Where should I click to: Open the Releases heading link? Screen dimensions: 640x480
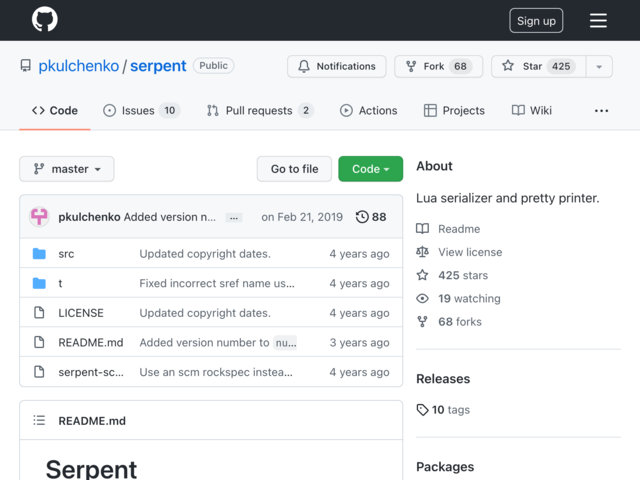tap(443, 379)
